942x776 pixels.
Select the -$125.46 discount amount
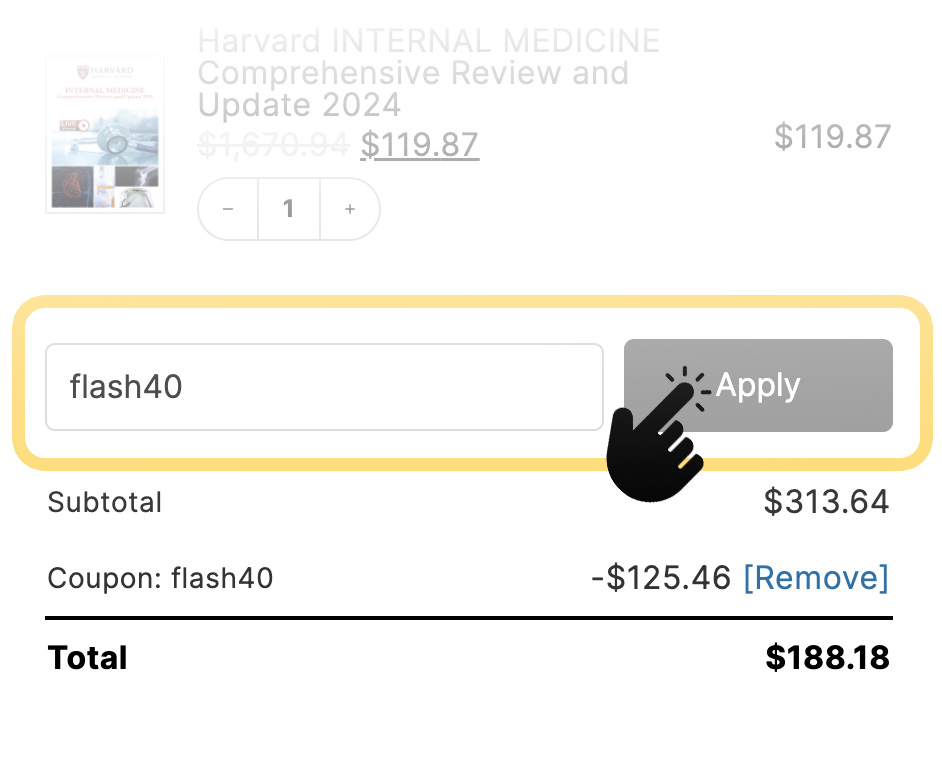[x=661, y=578]
